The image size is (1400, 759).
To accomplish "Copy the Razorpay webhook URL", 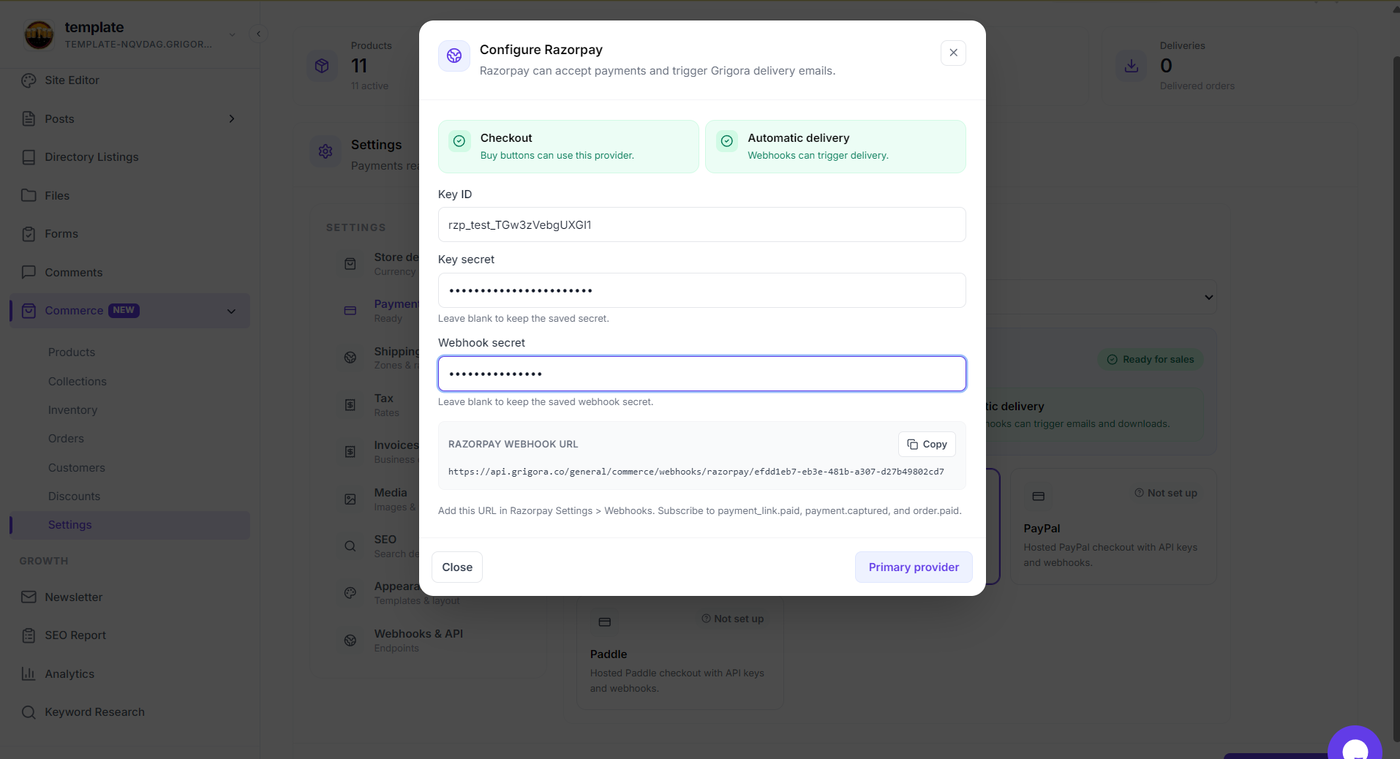I will (927, 444).
